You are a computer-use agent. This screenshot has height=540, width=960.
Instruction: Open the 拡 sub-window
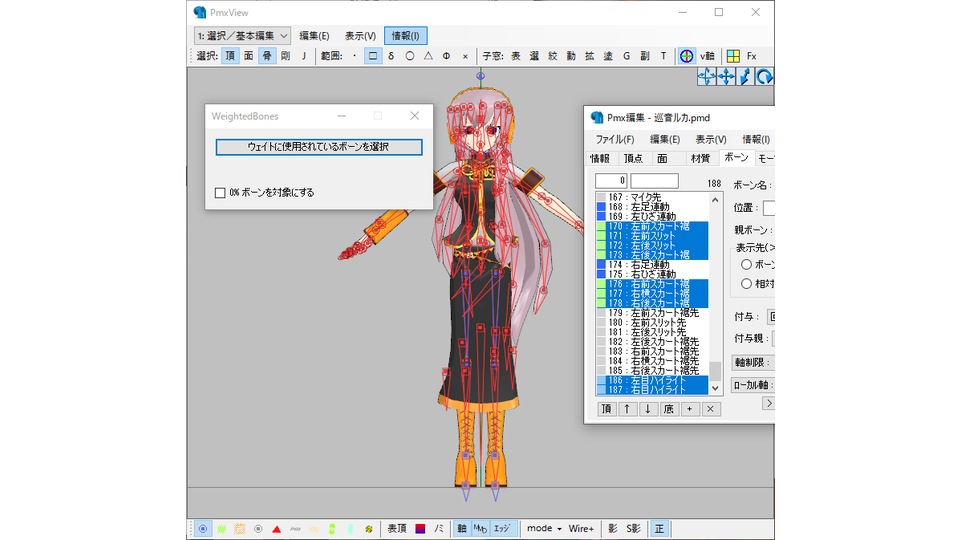tap(590, 56)
